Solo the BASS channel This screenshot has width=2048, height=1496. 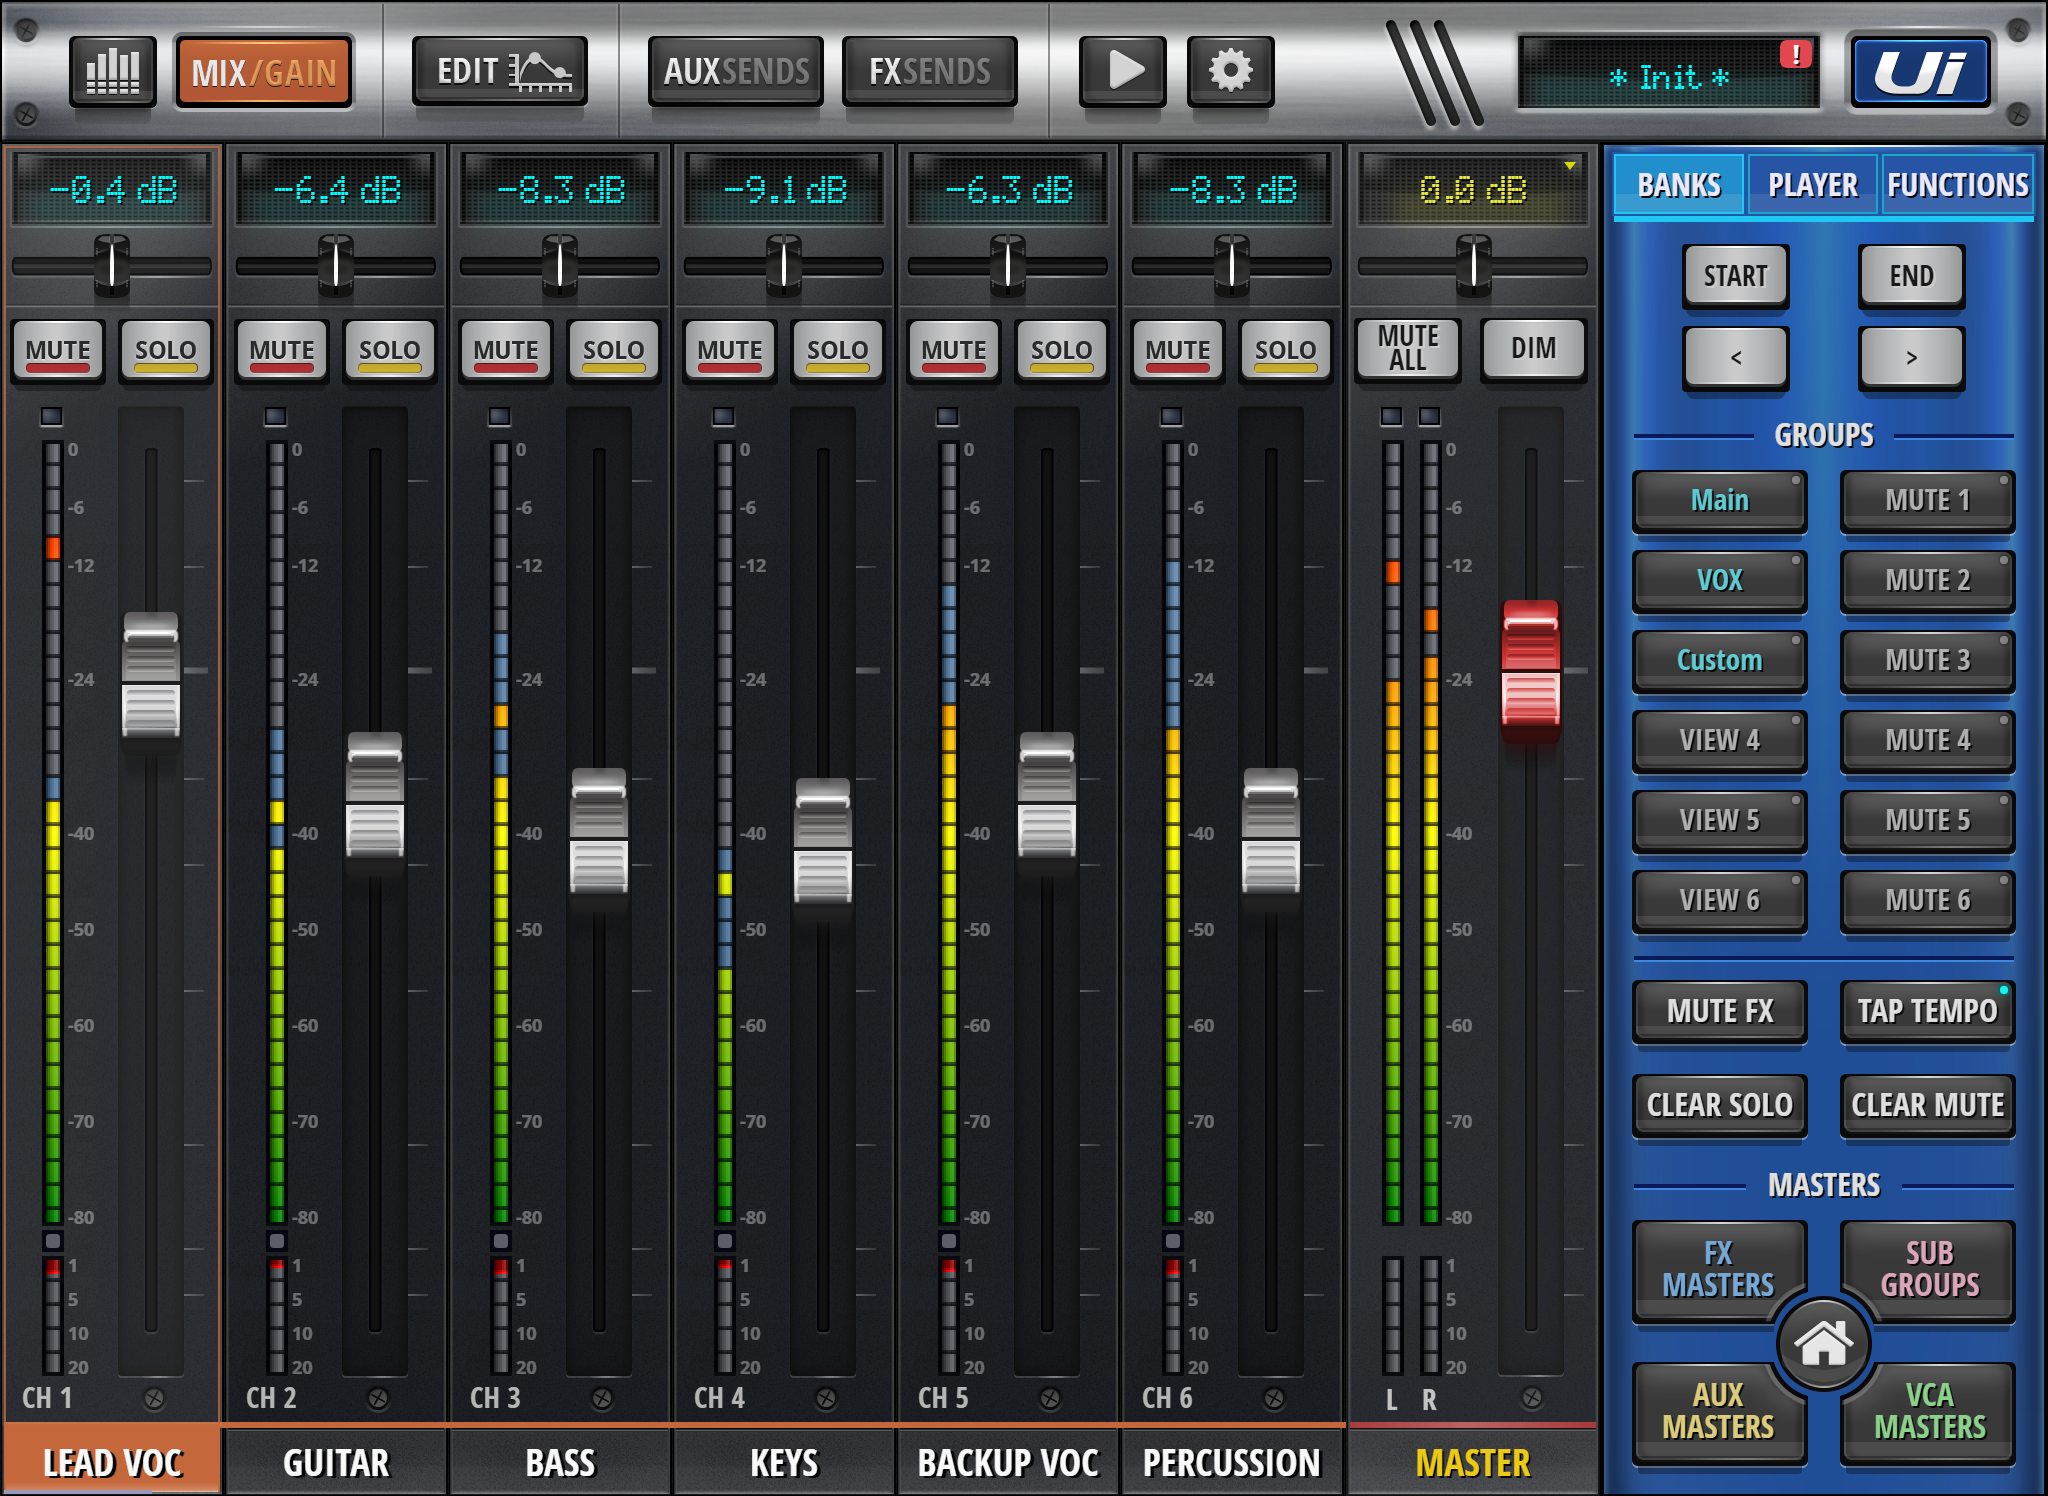point(613,351)
